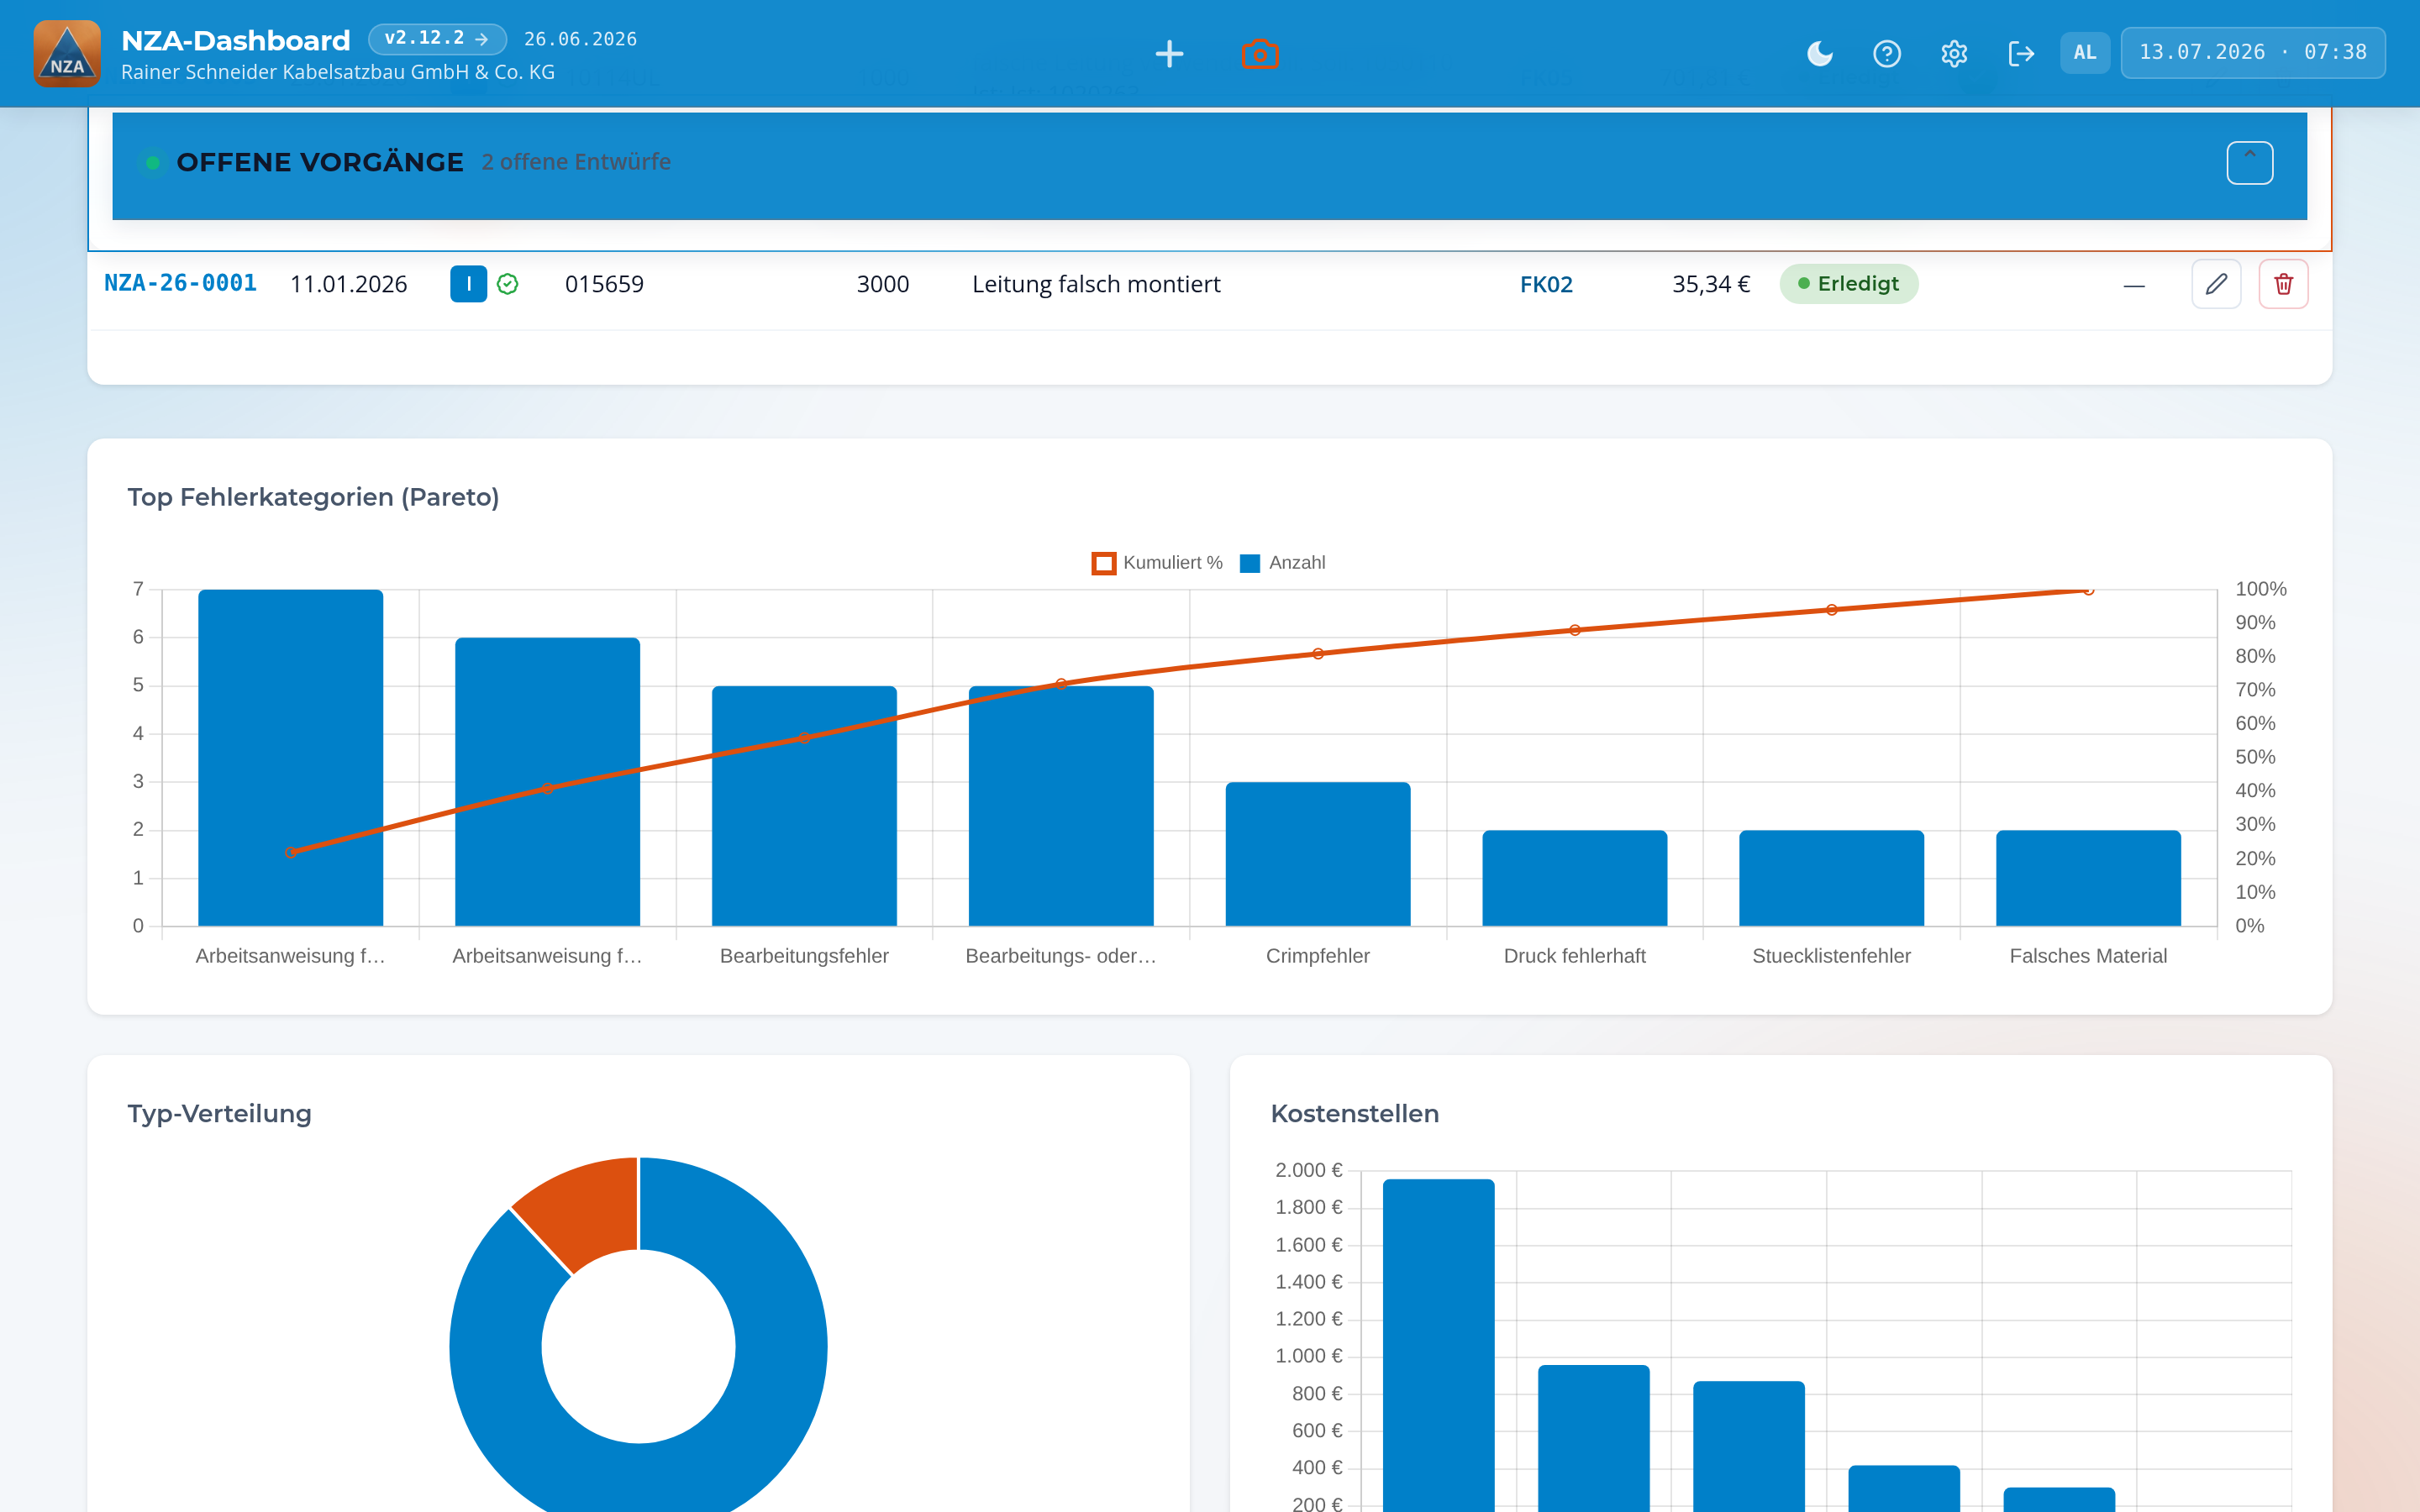This screenshot has width=2420, height=1512.
Task: Open settings gear icon
Action: pos(1954,53)
